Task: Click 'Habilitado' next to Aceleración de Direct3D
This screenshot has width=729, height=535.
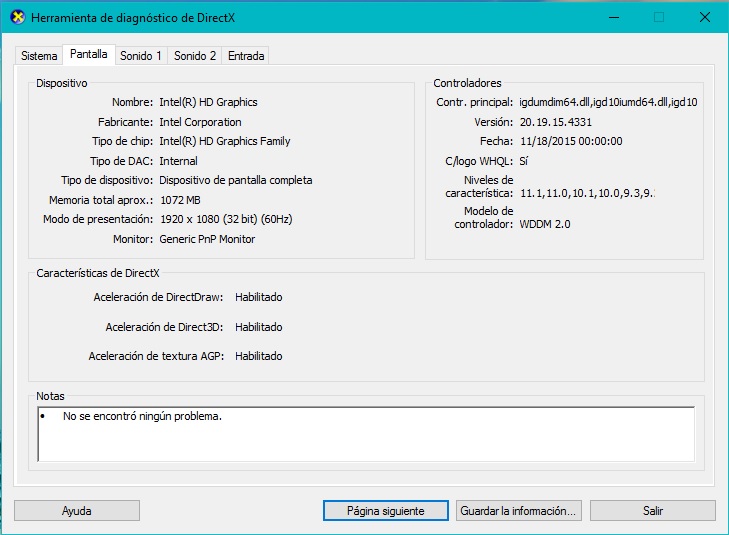Action: [x=258, y=327]
